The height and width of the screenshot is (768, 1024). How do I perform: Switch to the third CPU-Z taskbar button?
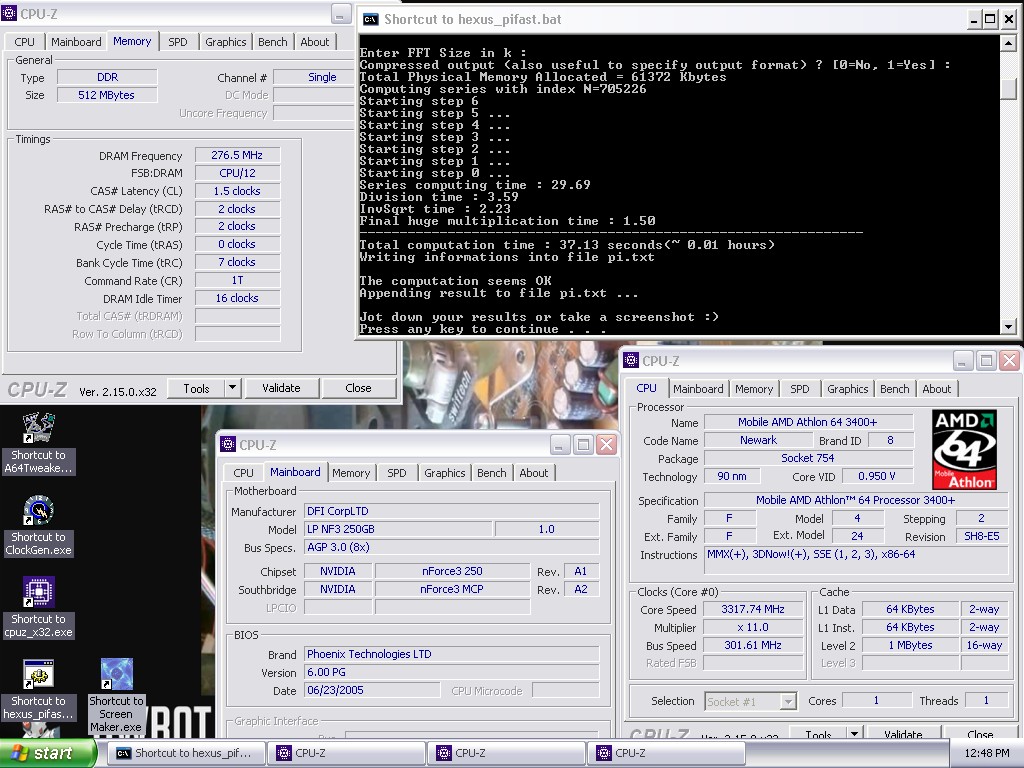point(667,753)
